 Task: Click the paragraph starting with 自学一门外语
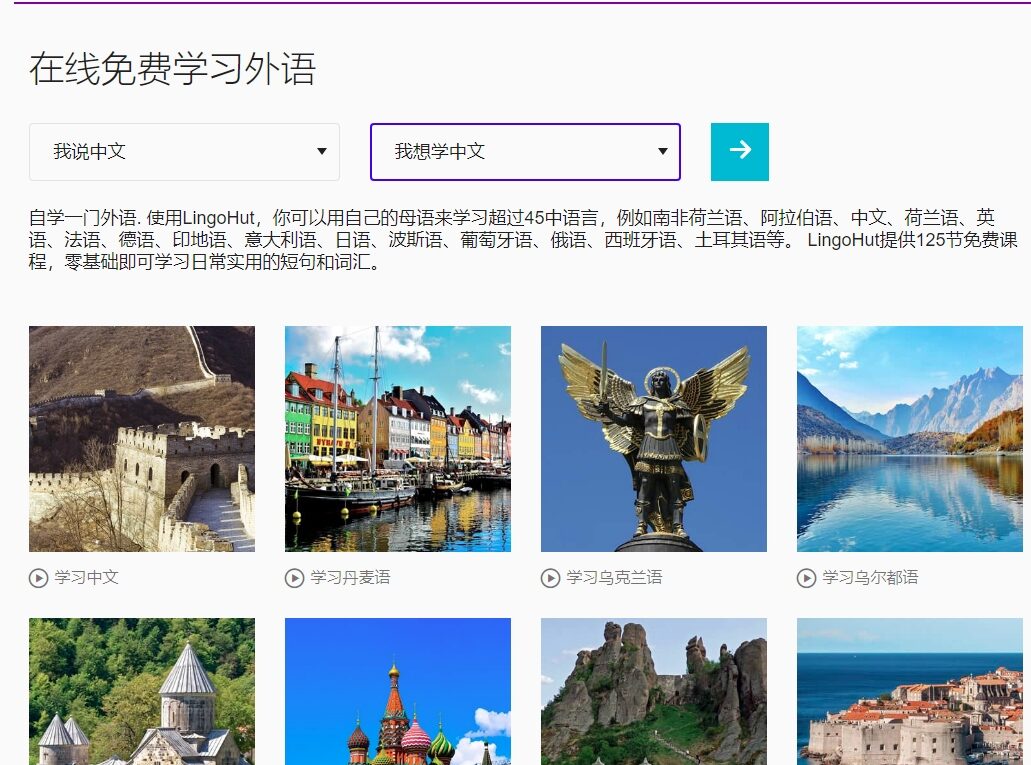(523, 239)
